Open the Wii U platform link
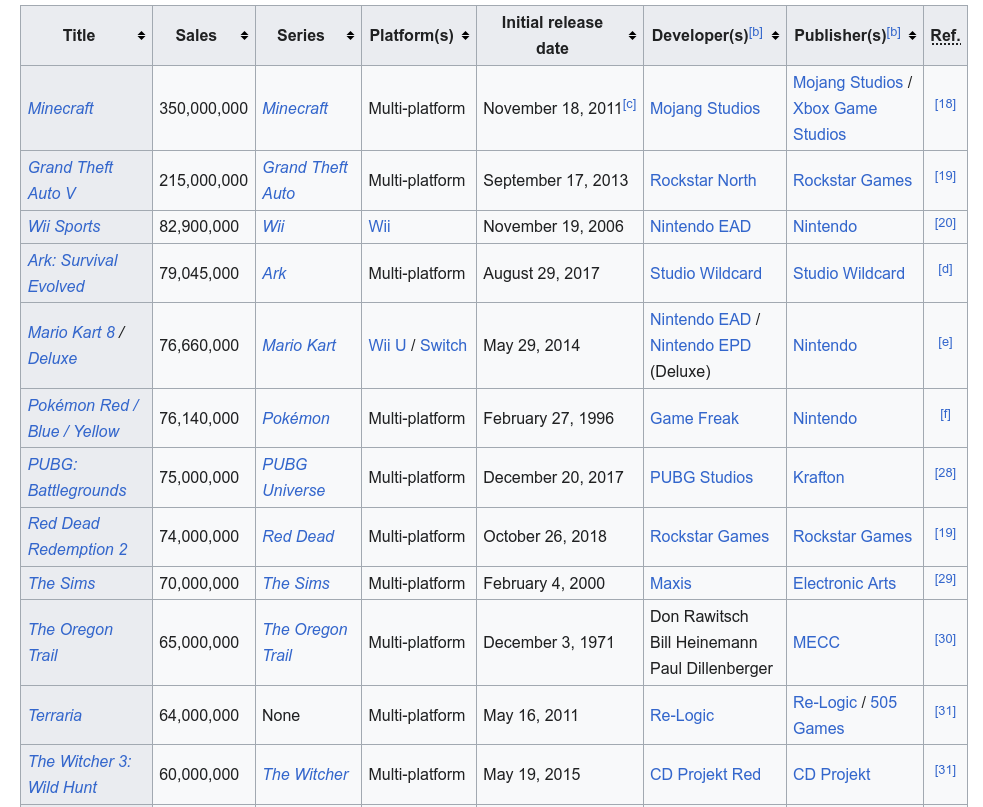The image size is (983, 807). pos(387,345)
